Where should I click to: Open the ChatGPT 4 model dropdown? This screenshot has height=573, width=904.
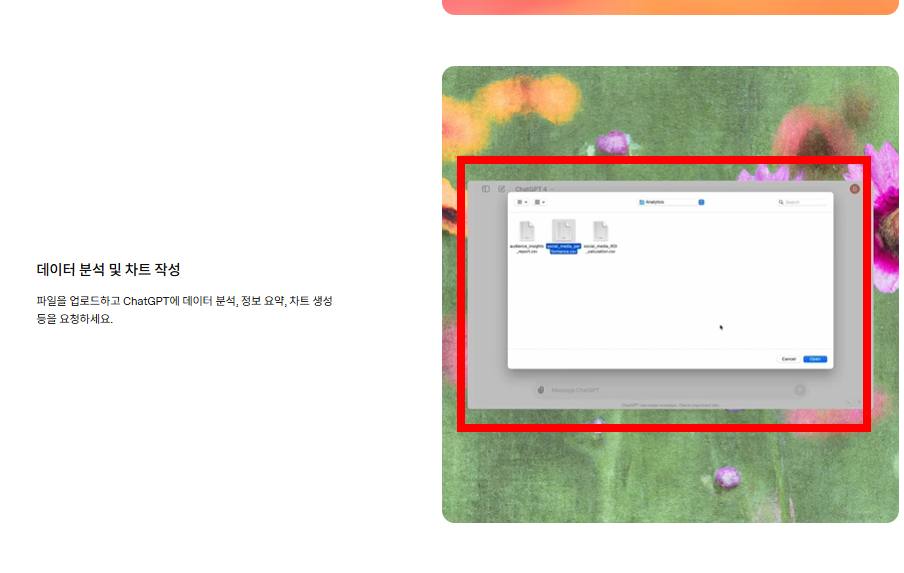534,189
